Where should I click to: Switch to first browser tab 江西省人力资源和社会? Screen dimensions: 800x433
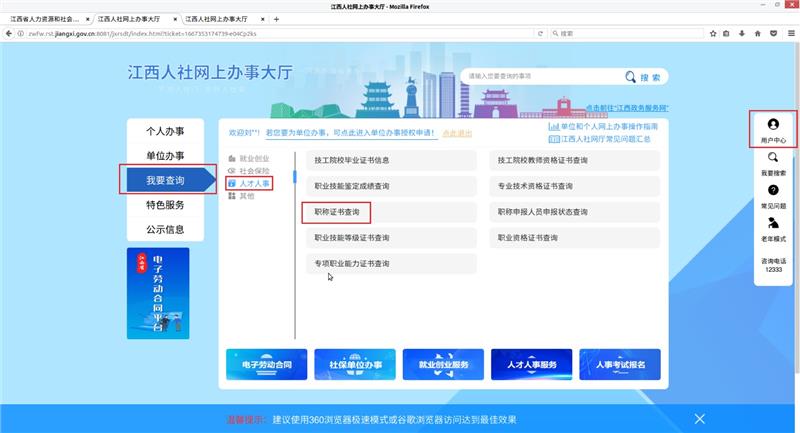pos(43,19)
